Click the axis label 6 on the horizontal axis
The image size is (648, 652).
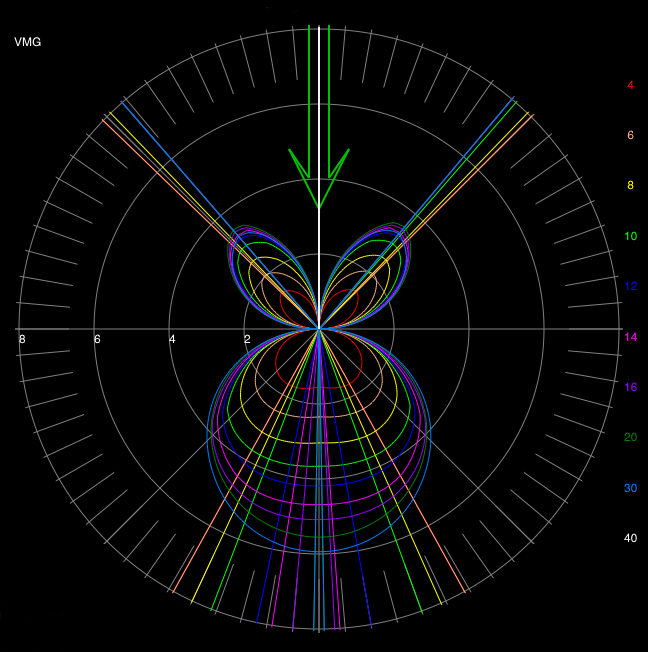97,339
